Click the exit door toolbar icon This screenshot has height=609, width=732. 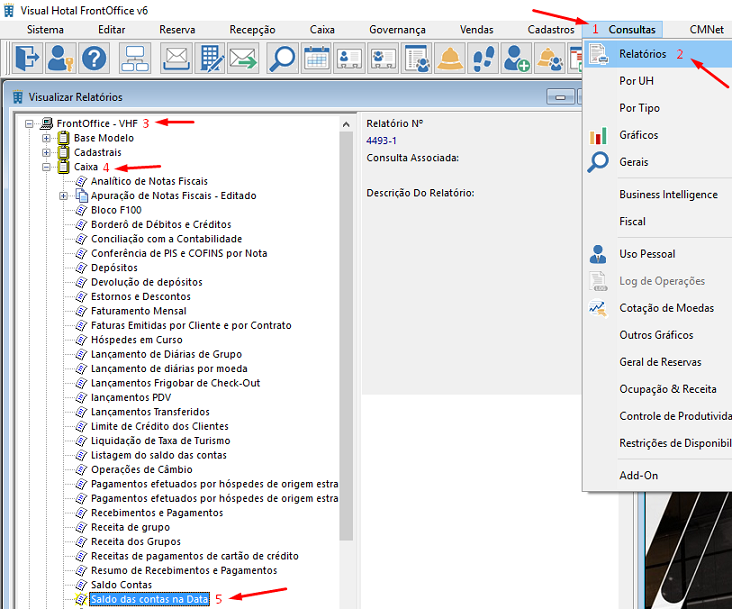[28, 58]
